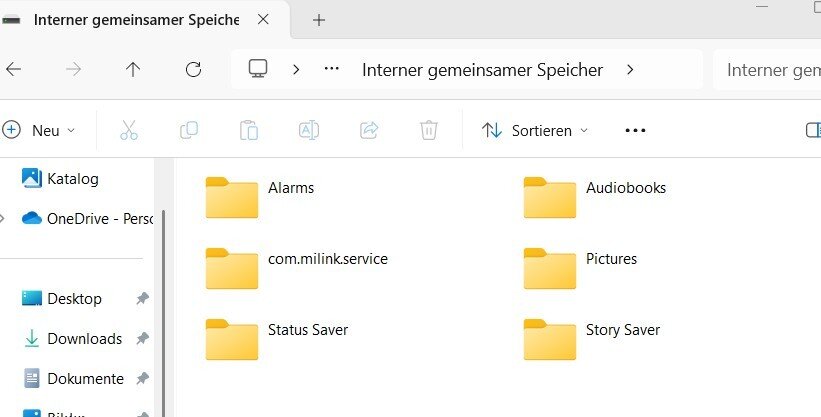Expand breadcrumb chevron after Interner gemeinsamer Speicher

coord(629,69)
